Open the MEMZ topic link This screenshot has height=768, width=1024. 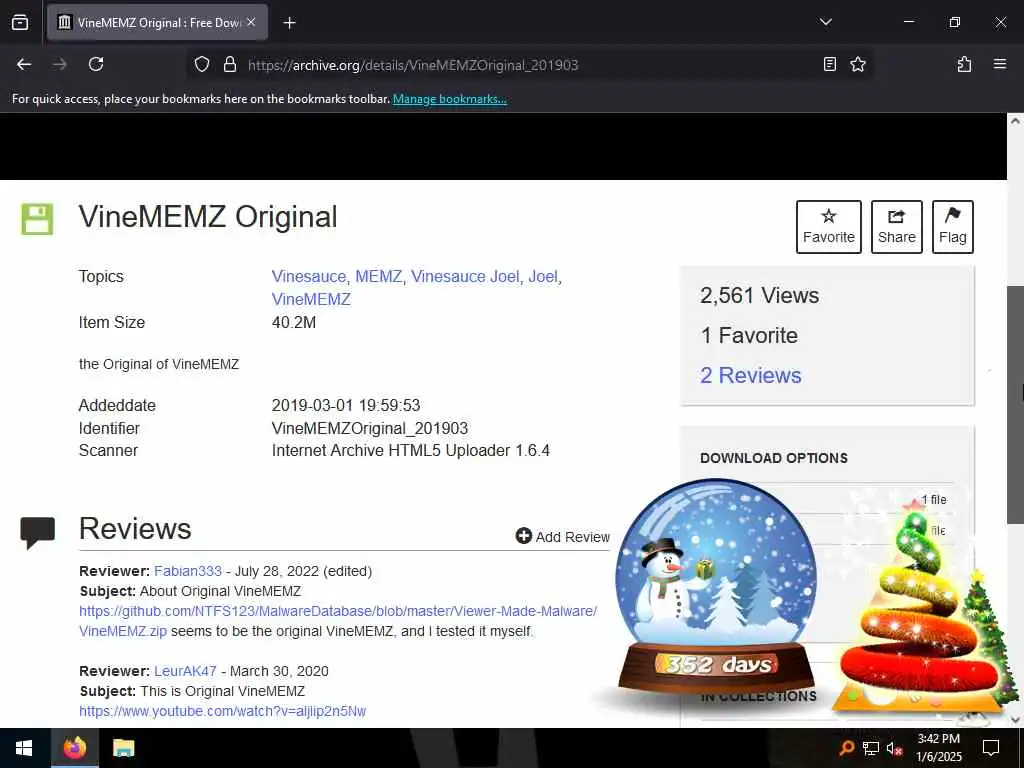378,276
